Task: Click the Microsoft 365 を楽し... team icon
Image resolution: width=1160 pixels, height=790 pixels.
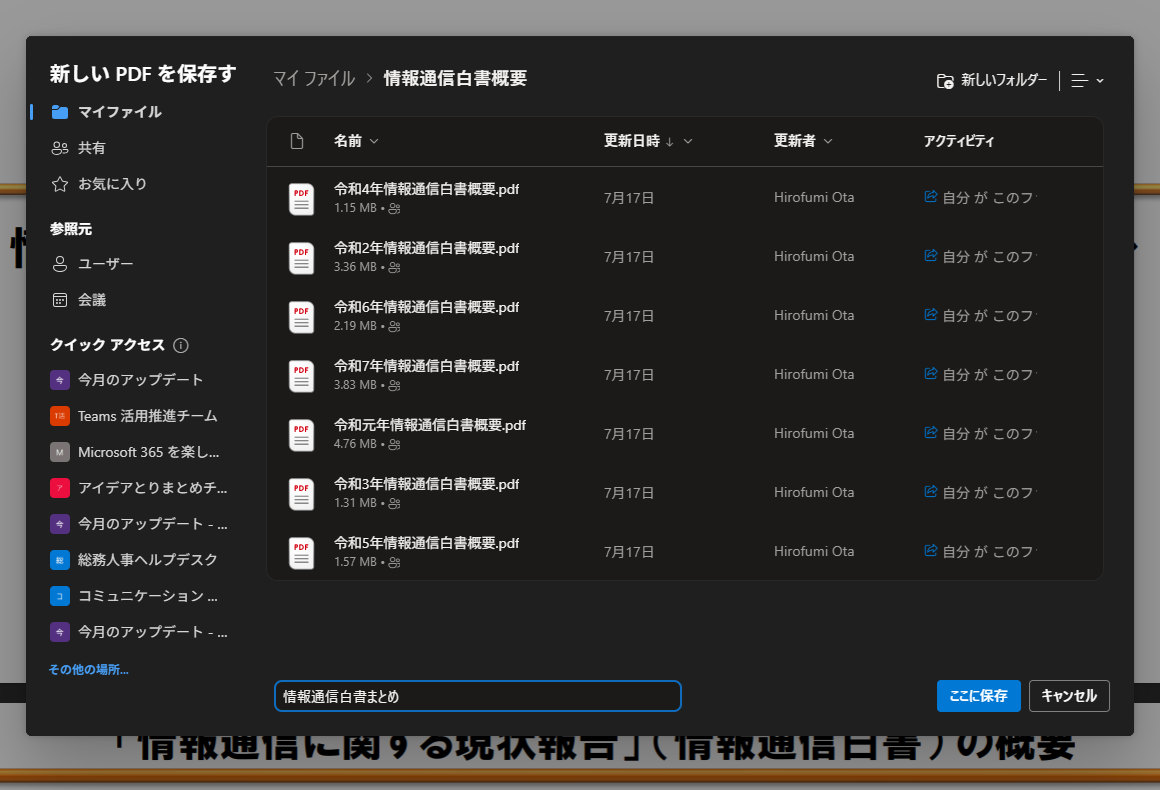Action: [60, 452]
